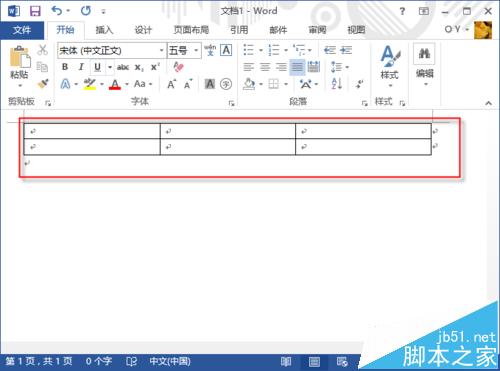Open shading paint bucket color

click(249, 84)
